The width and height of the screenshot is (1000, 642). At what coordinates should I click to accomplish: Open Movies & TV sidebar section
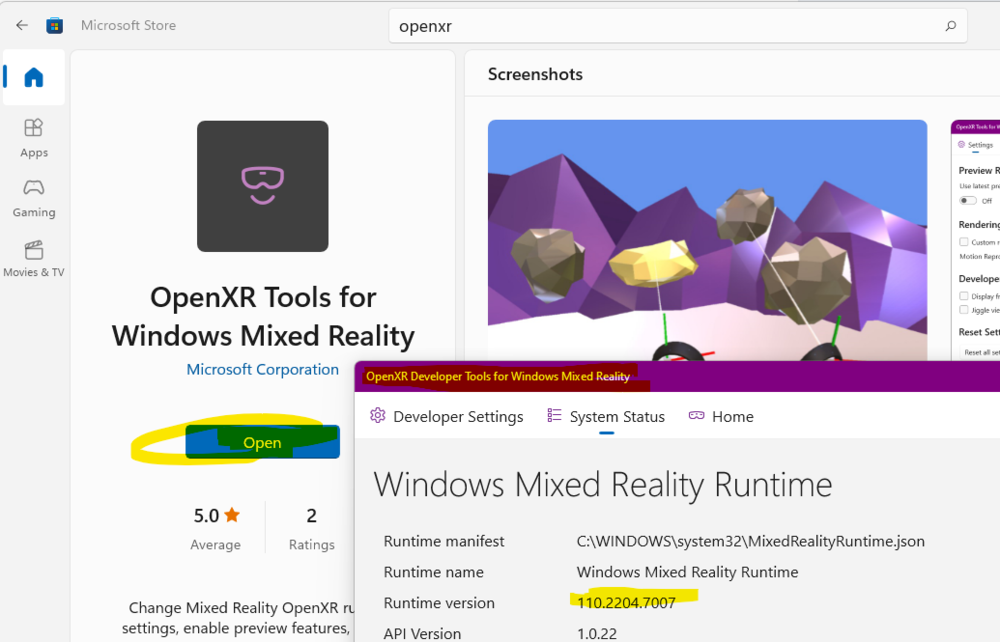pos(34,258)
